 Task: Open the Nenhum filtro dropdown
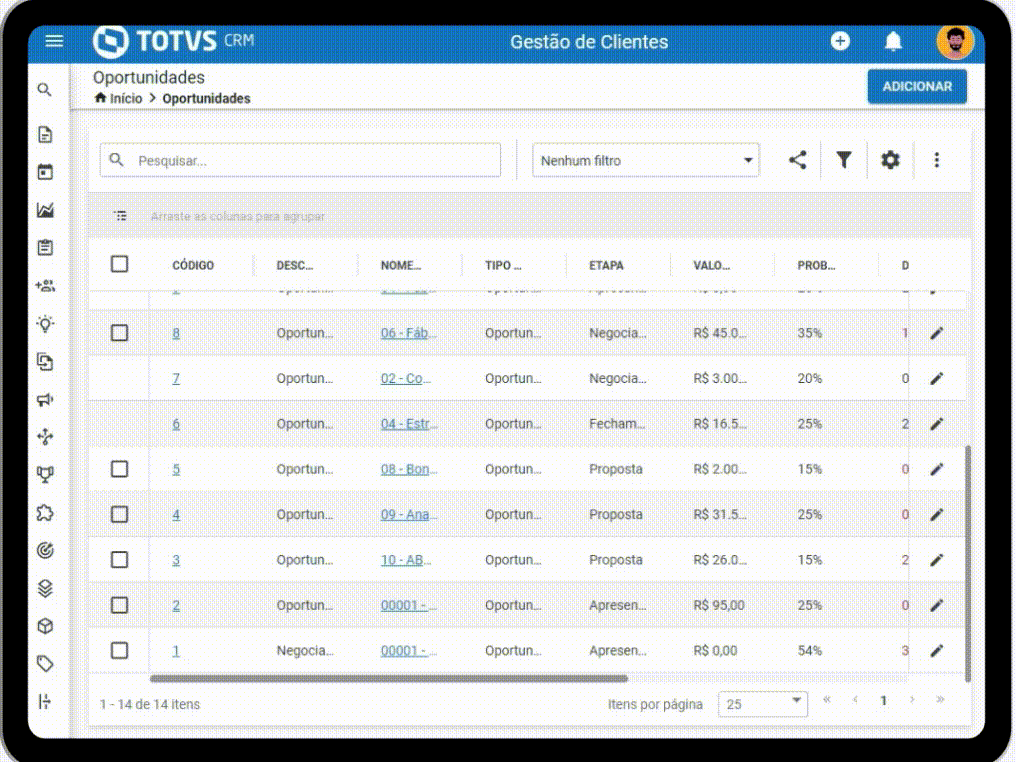[645, 160]
